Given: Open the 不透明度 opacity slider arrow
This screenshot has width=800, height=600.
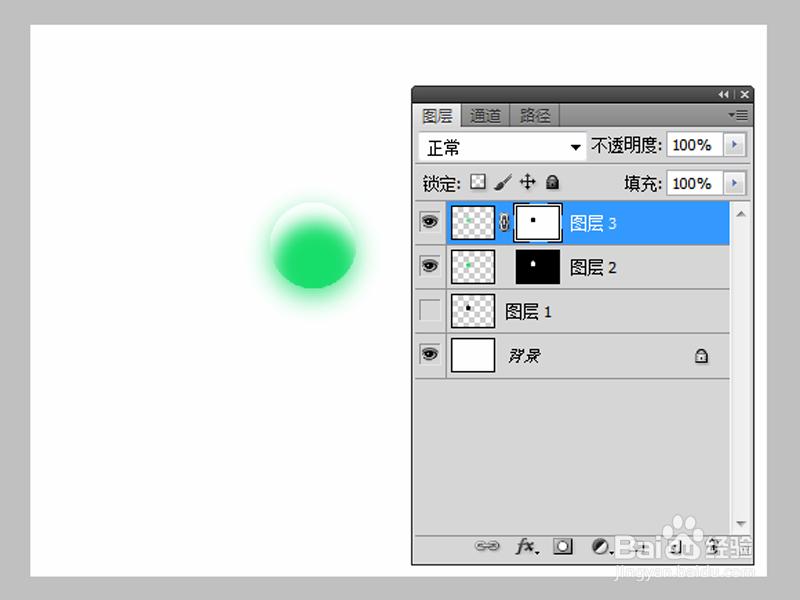Looking at the screenshot, I should pos(734,145).
